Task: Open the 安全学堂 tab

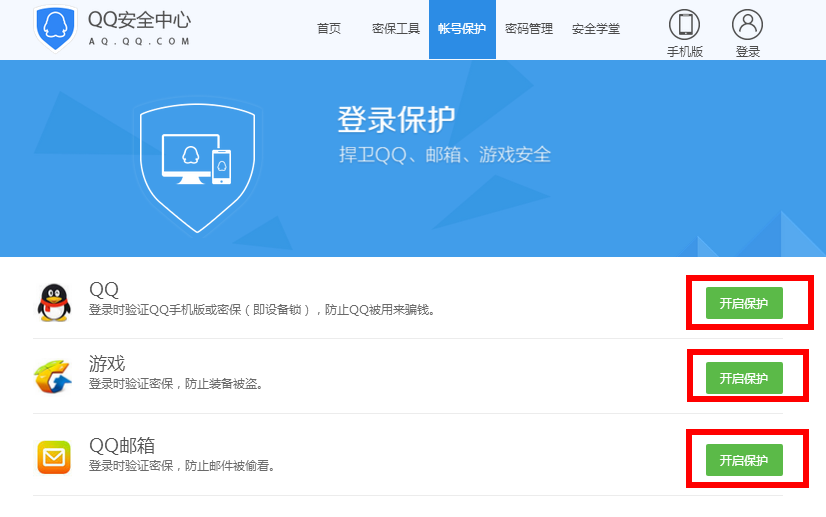Action: (596, 28)
